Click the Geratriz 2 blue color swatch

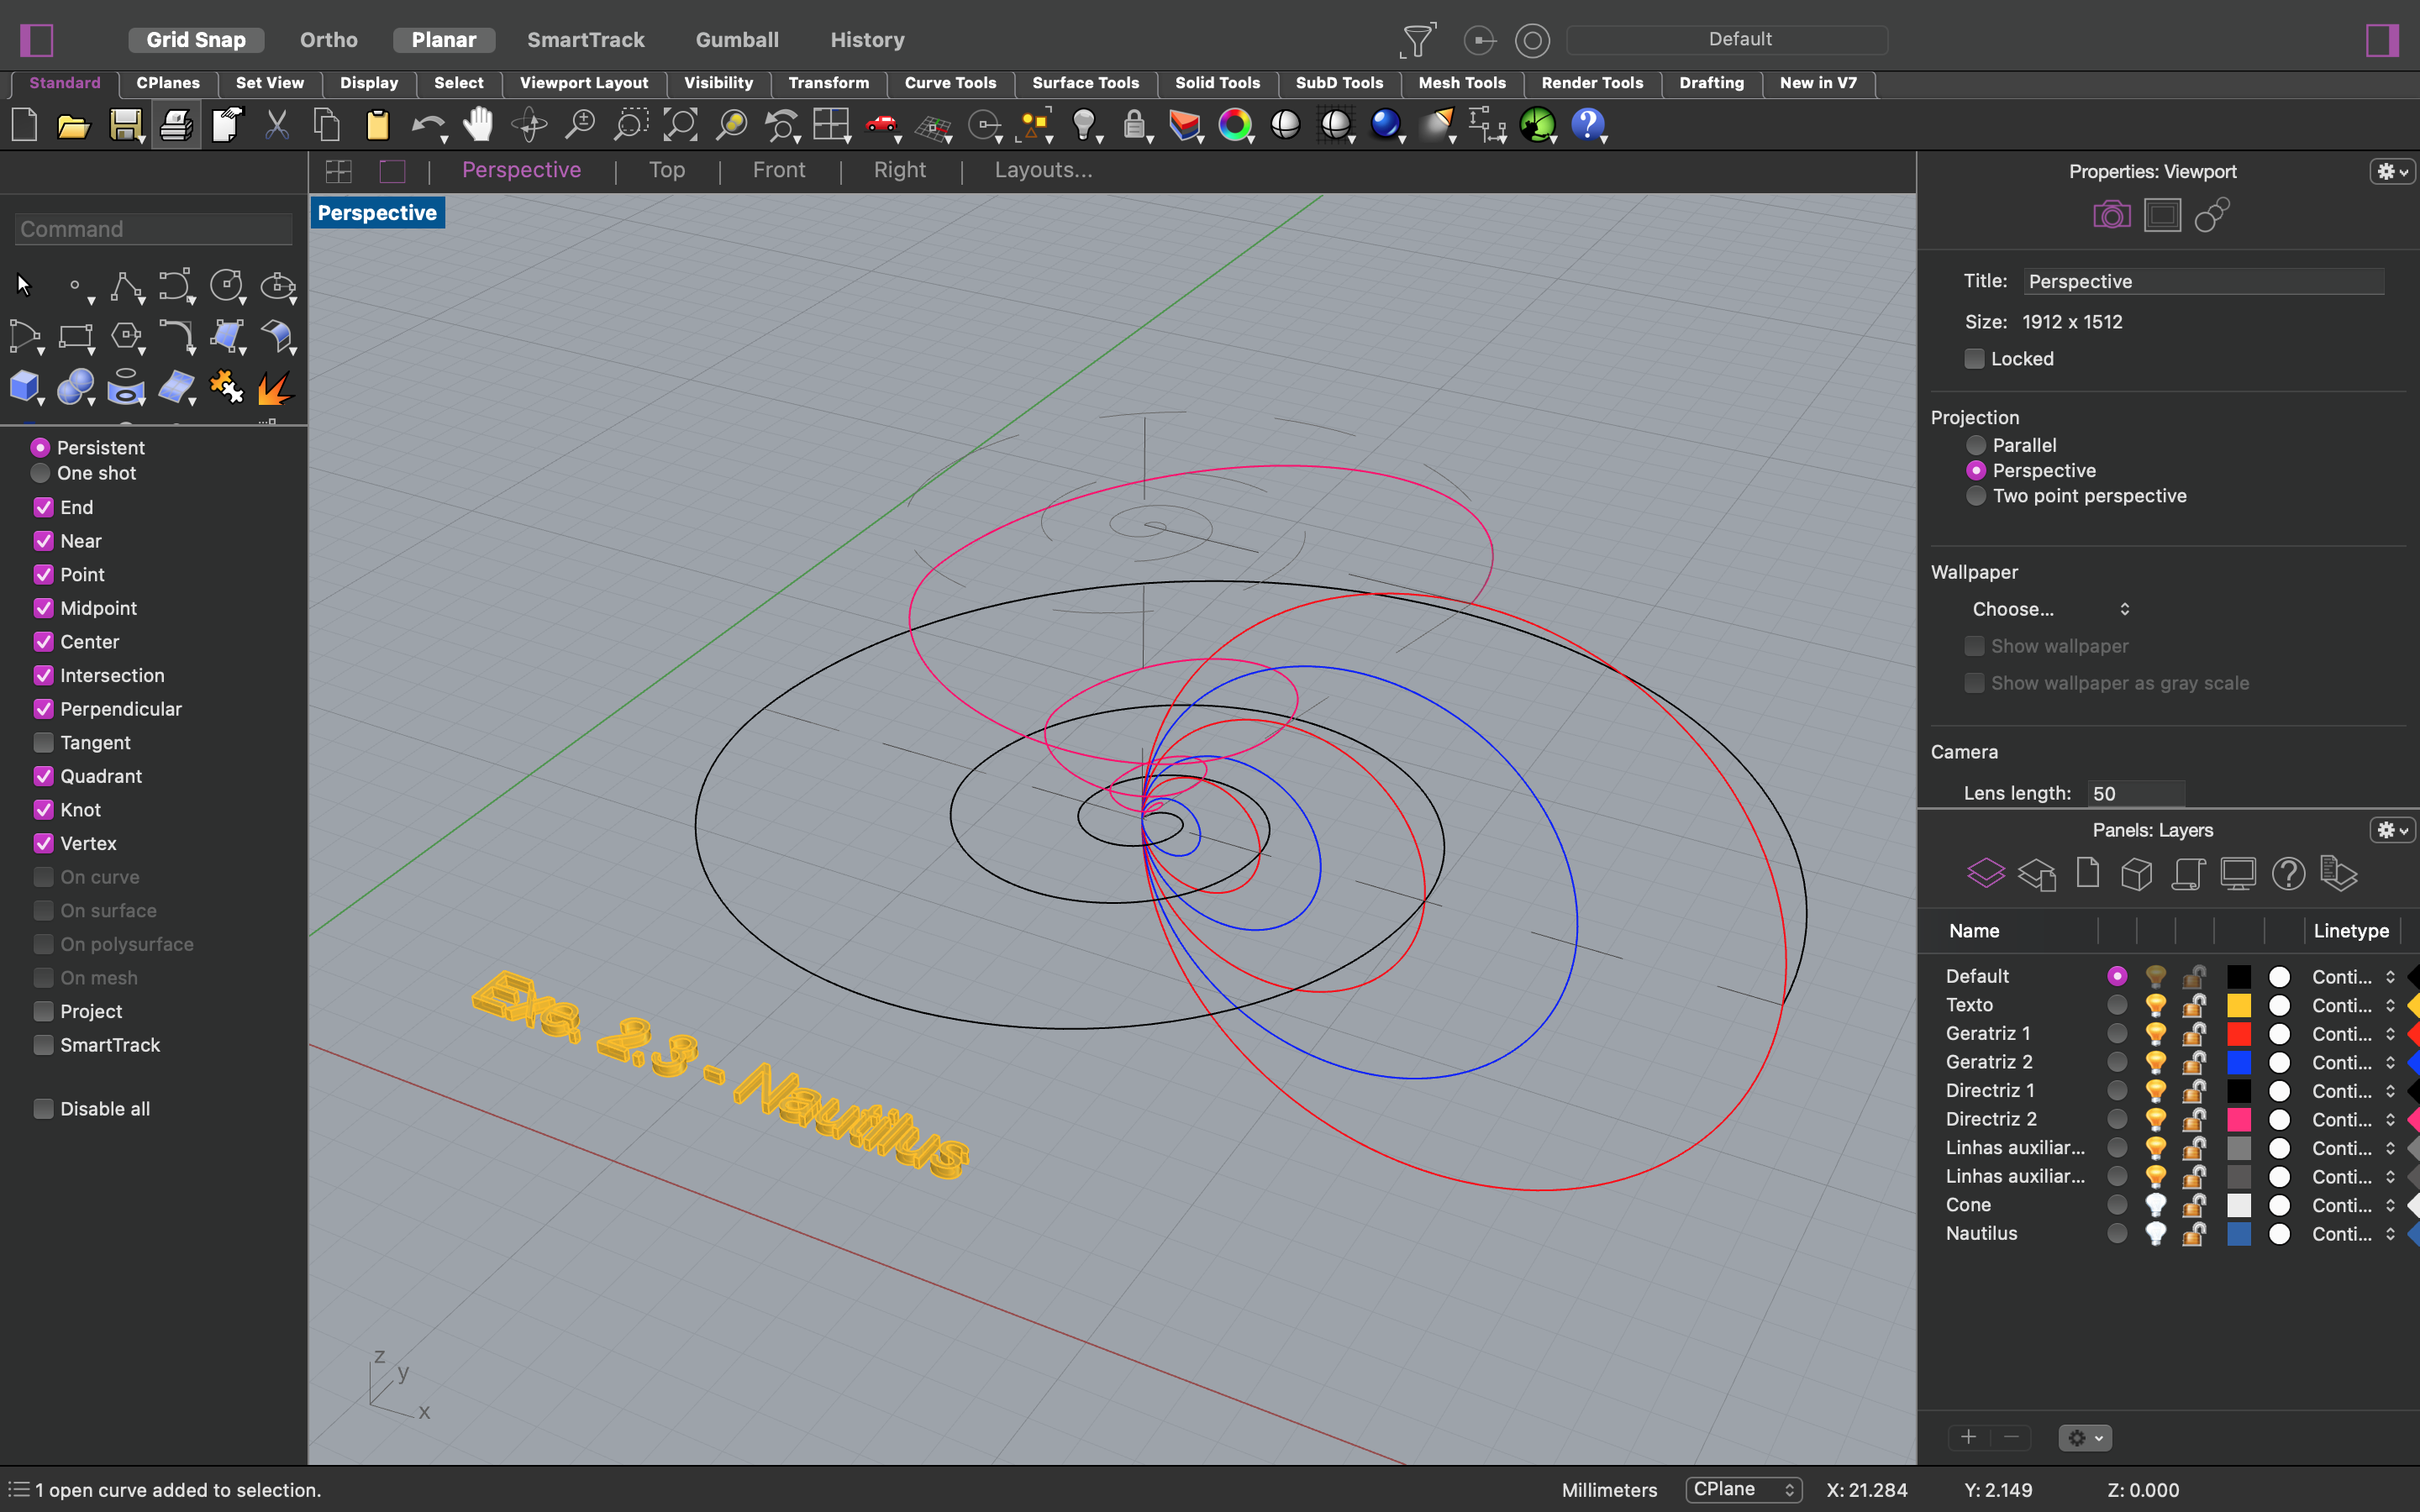pos(2238,1062)
